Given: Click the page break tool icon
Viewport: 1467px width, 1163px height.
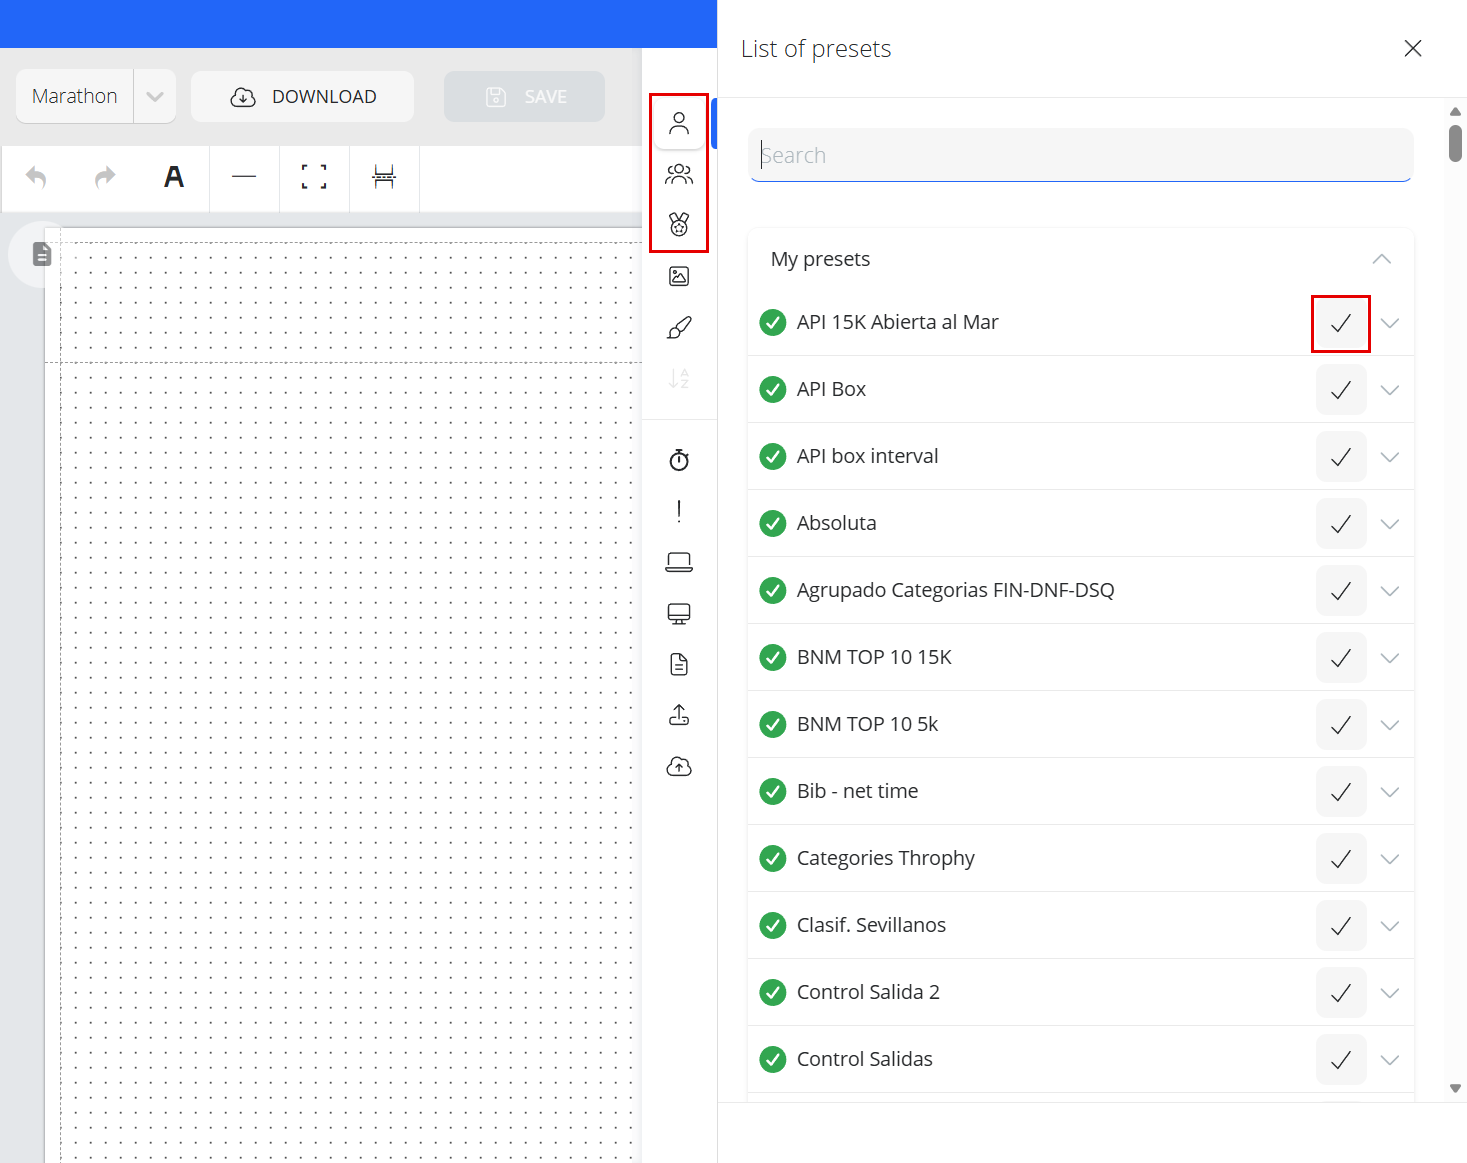Looking at the screenshot, I should tap(384, 178).
